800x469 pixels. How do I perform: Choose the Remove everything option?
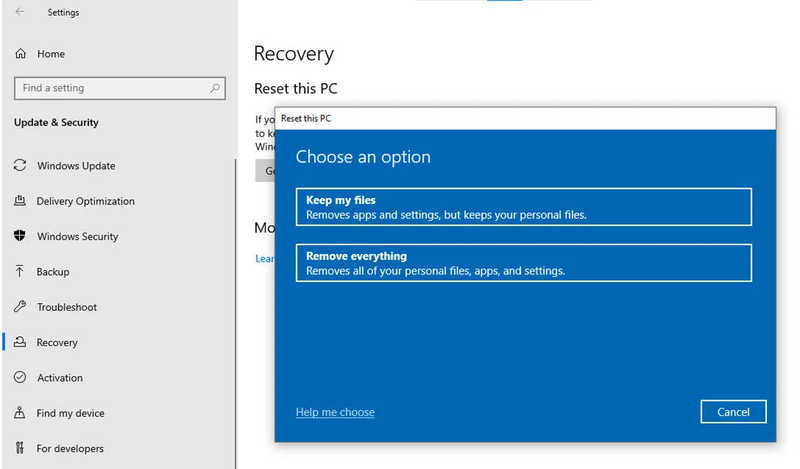[523, 263]
